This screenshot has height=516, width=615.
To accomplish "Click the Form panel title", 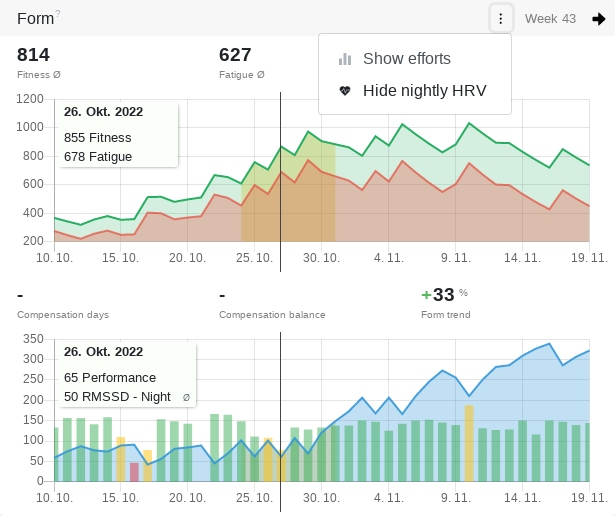I will pos(35,18).
